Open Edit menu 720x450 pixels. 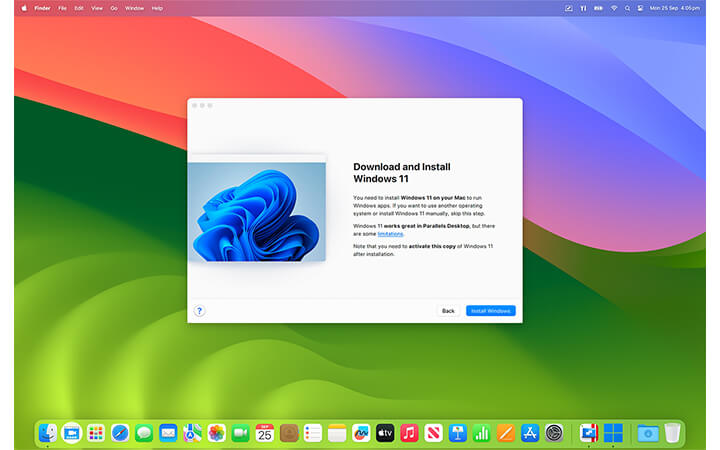[79, 8]
